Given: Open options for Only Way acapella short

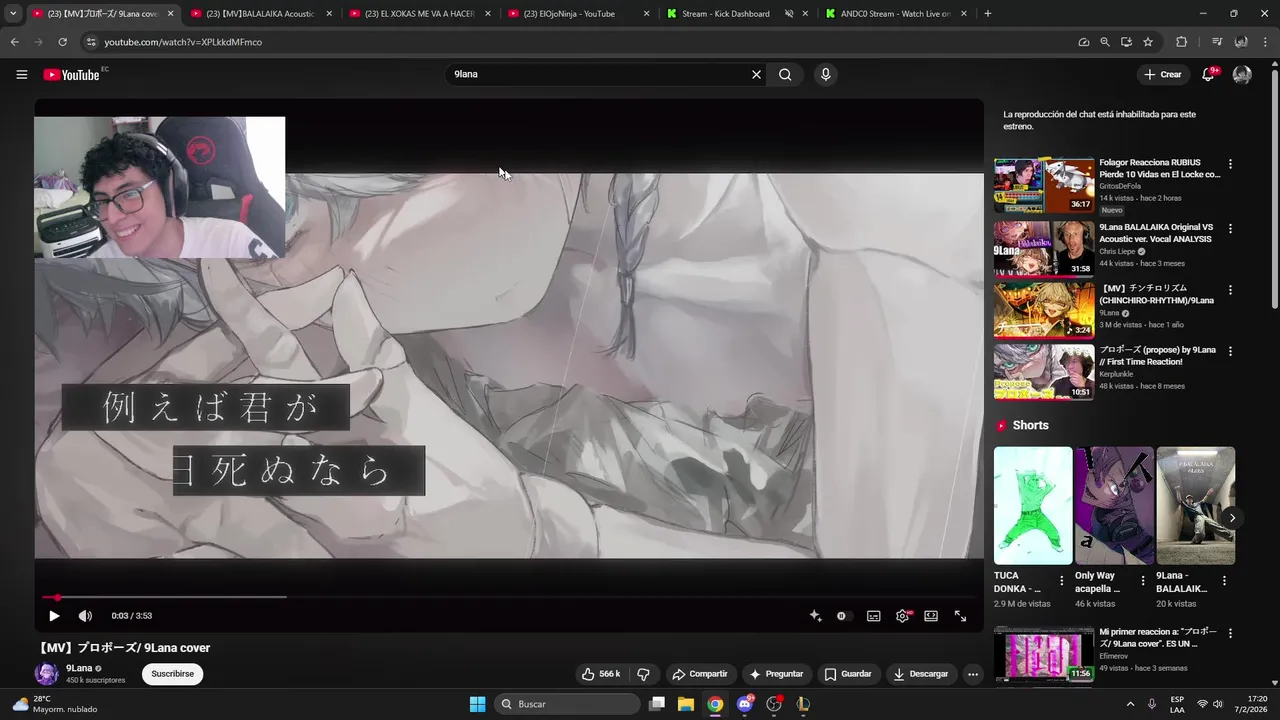Looking at the screenshot, I should point(1143,580).
